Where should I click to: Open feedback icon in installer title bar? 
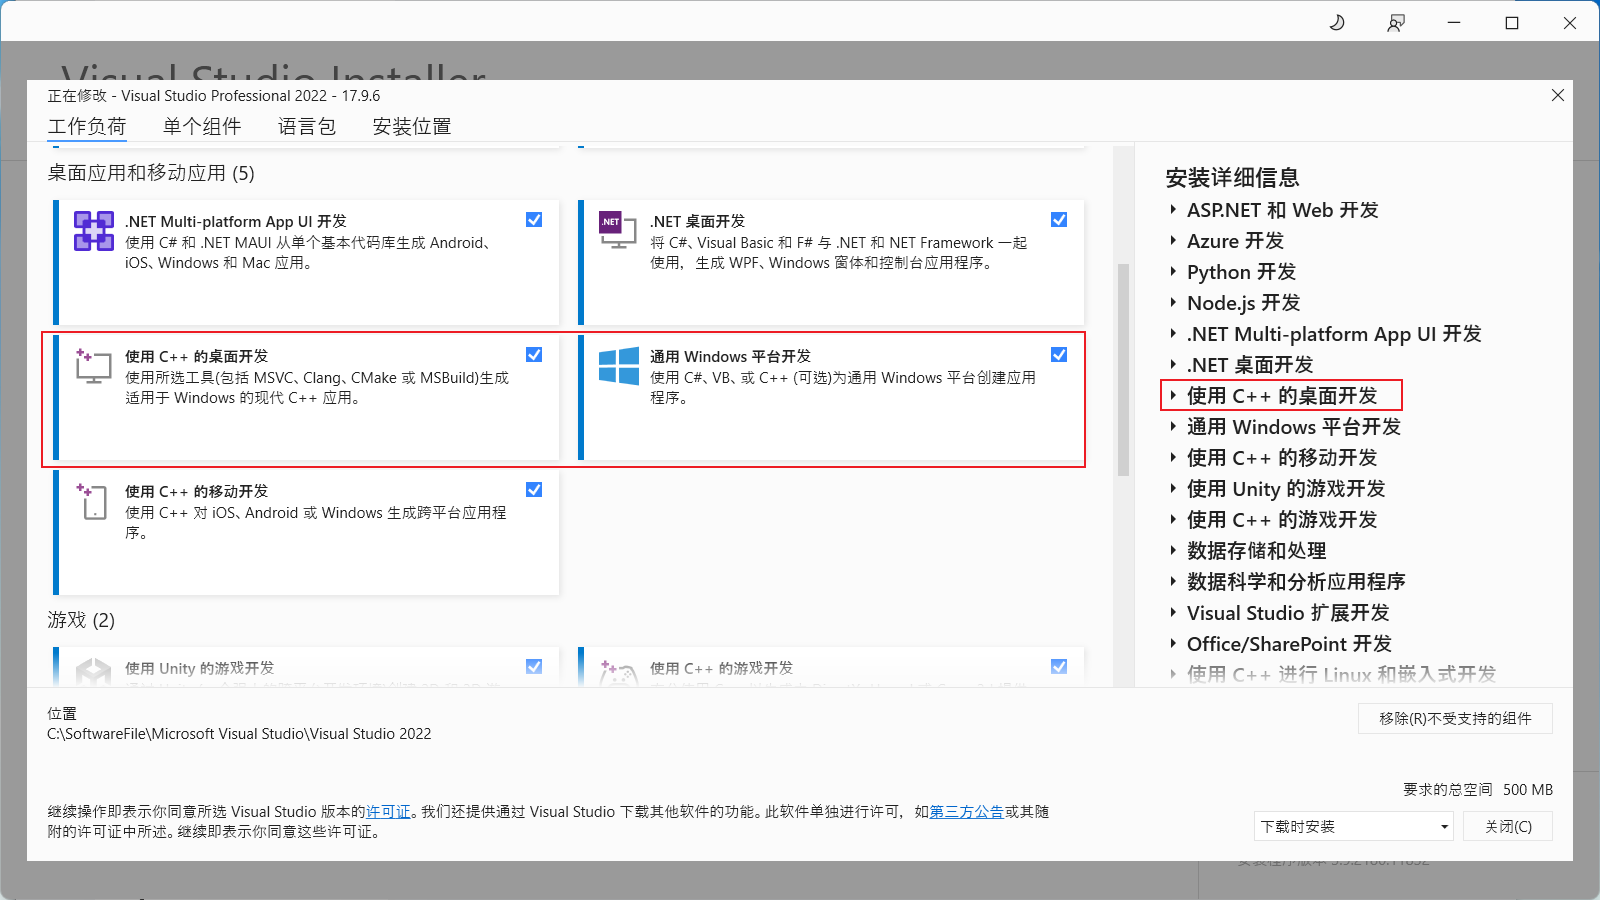[x=1396, y=22]
